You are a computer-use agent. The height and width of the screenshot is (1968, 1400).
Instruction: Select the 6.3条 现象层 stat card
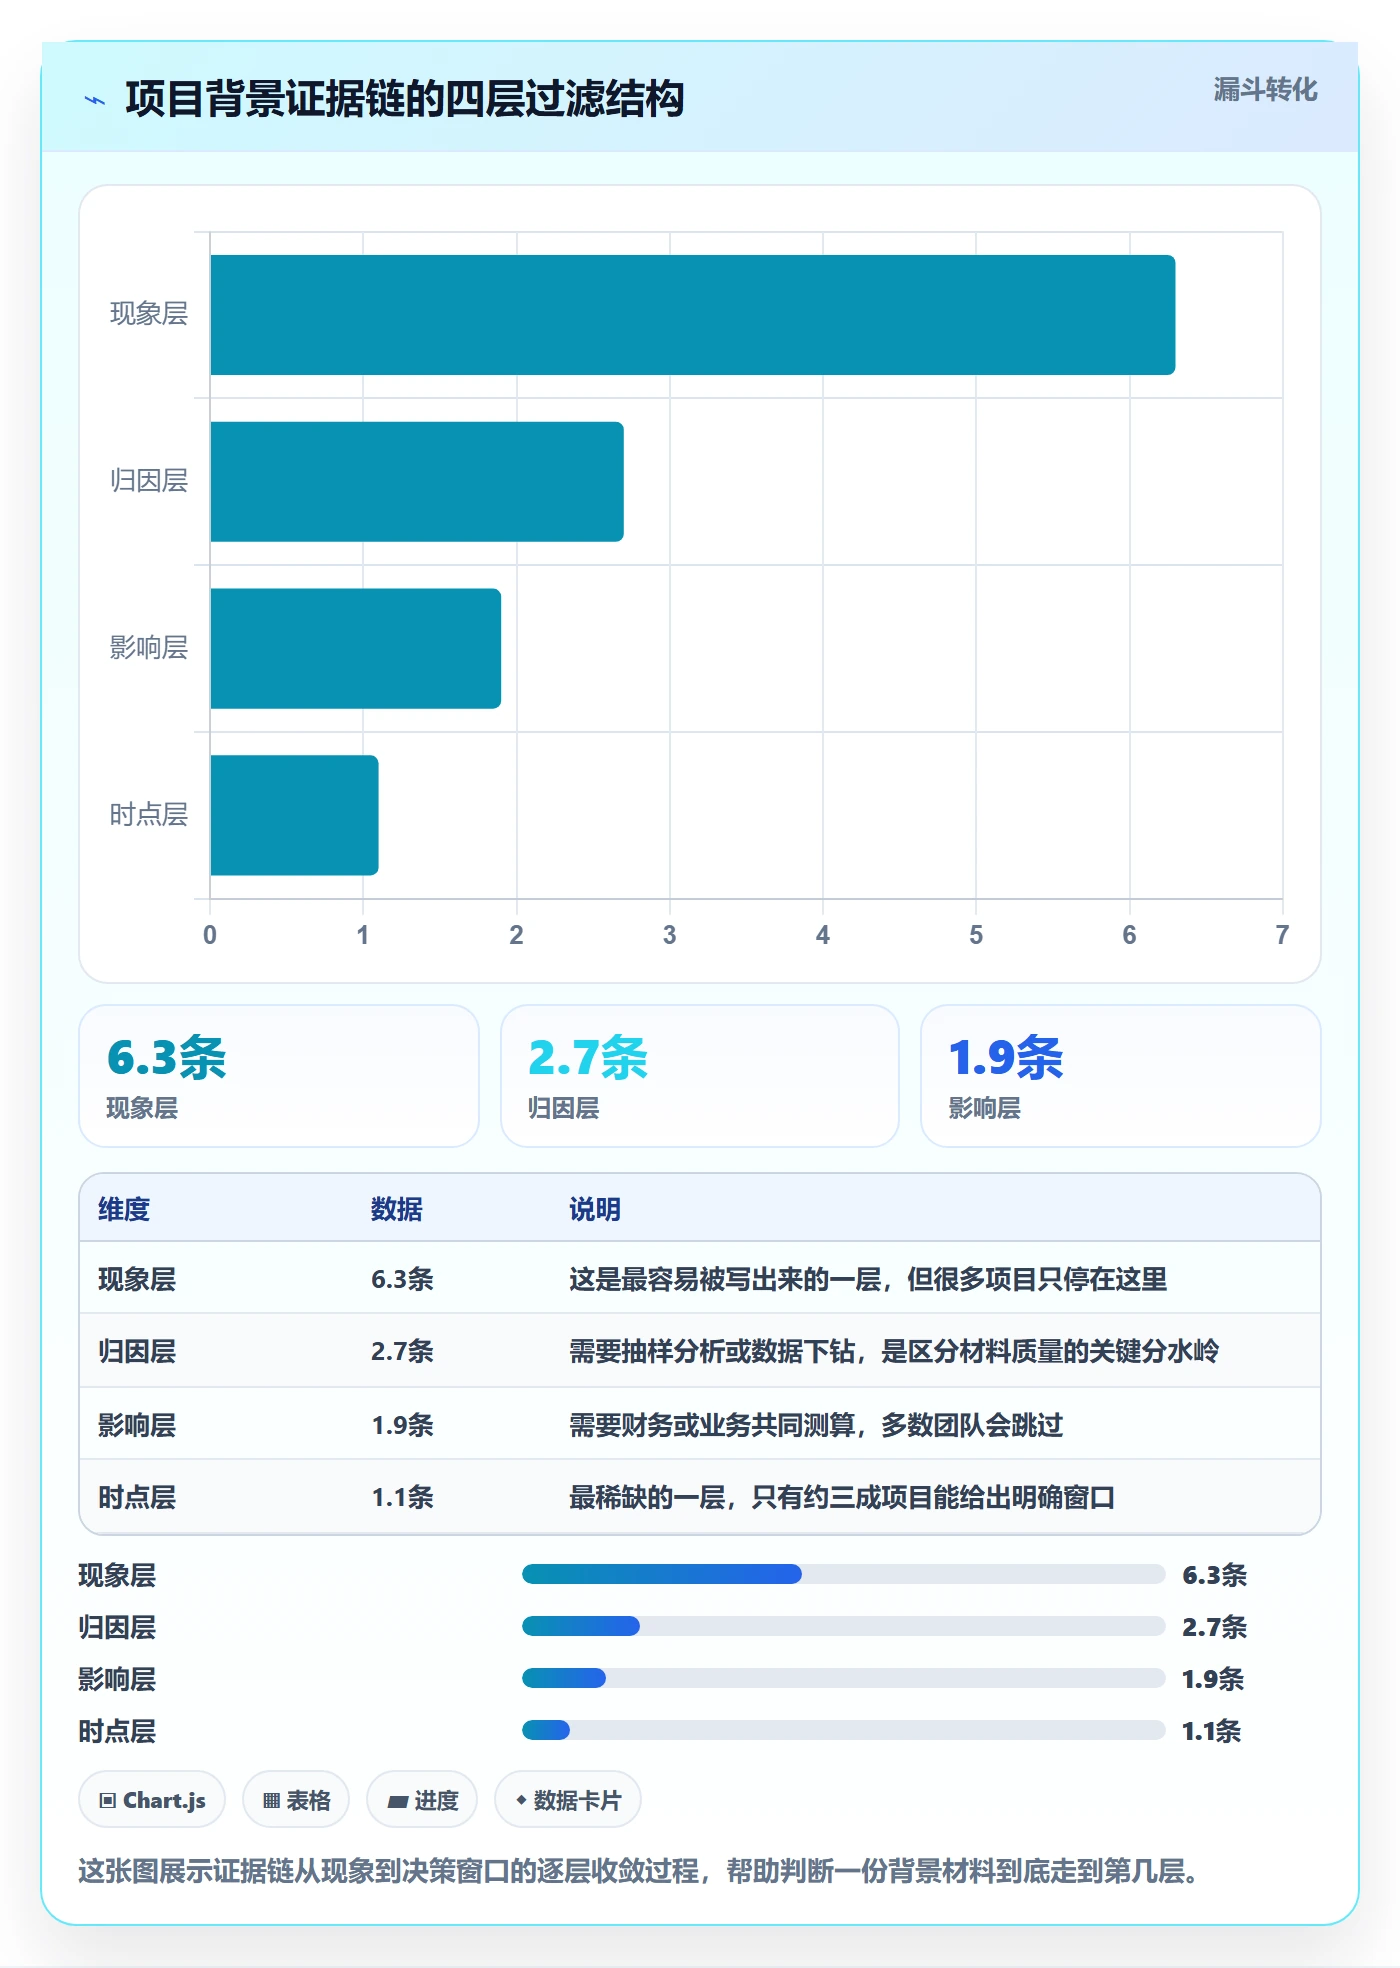click(279, 1076)
